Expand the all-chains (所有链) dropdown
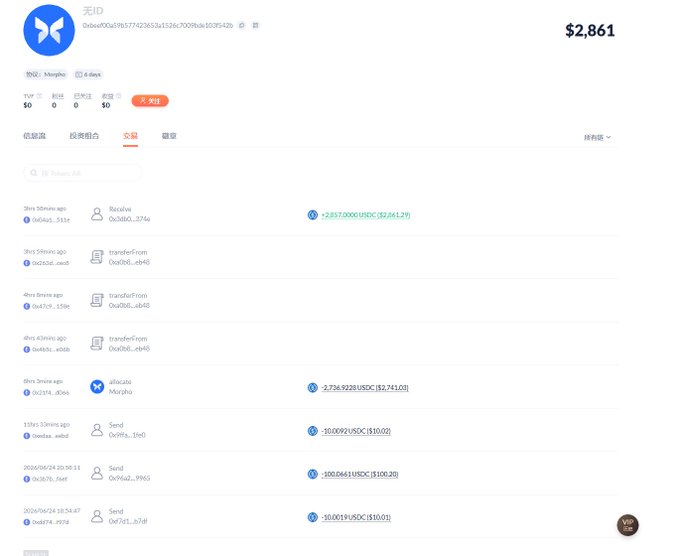 click(597, 137)
